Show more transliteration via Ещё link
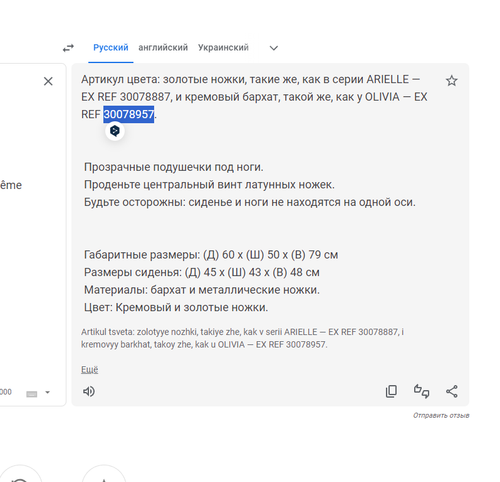Screen dimensions: 500x482 (90, 369)
